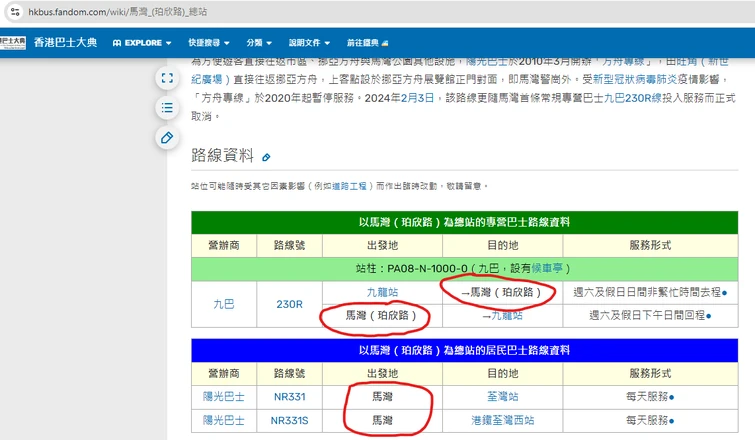The height and width of the screenshot is (440, 755).
Task: Click the fullscreen expand icon
Action: [167, 78]
